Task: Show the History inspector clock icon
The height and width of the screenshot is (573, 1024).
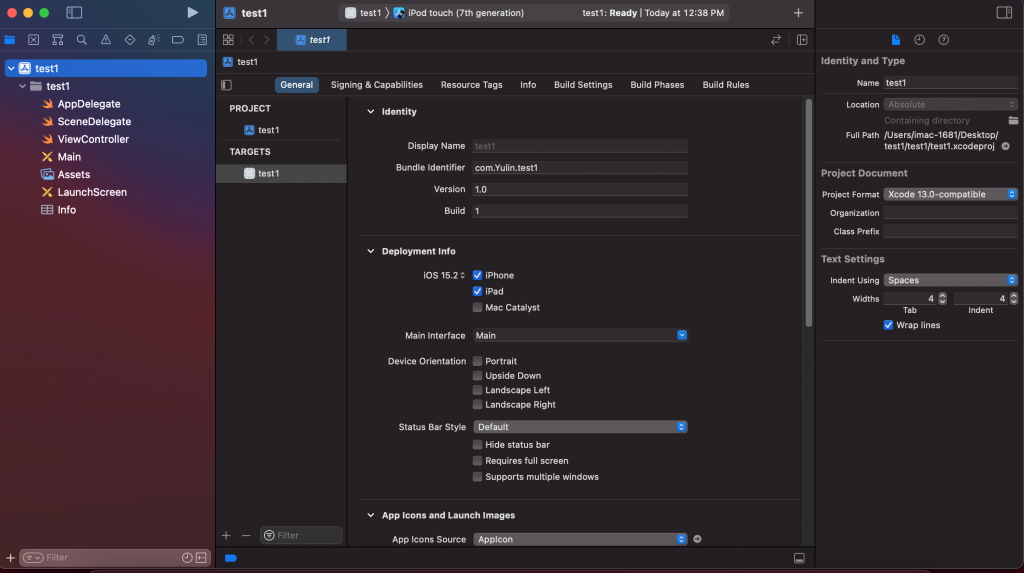Action: tap(920, 40)
